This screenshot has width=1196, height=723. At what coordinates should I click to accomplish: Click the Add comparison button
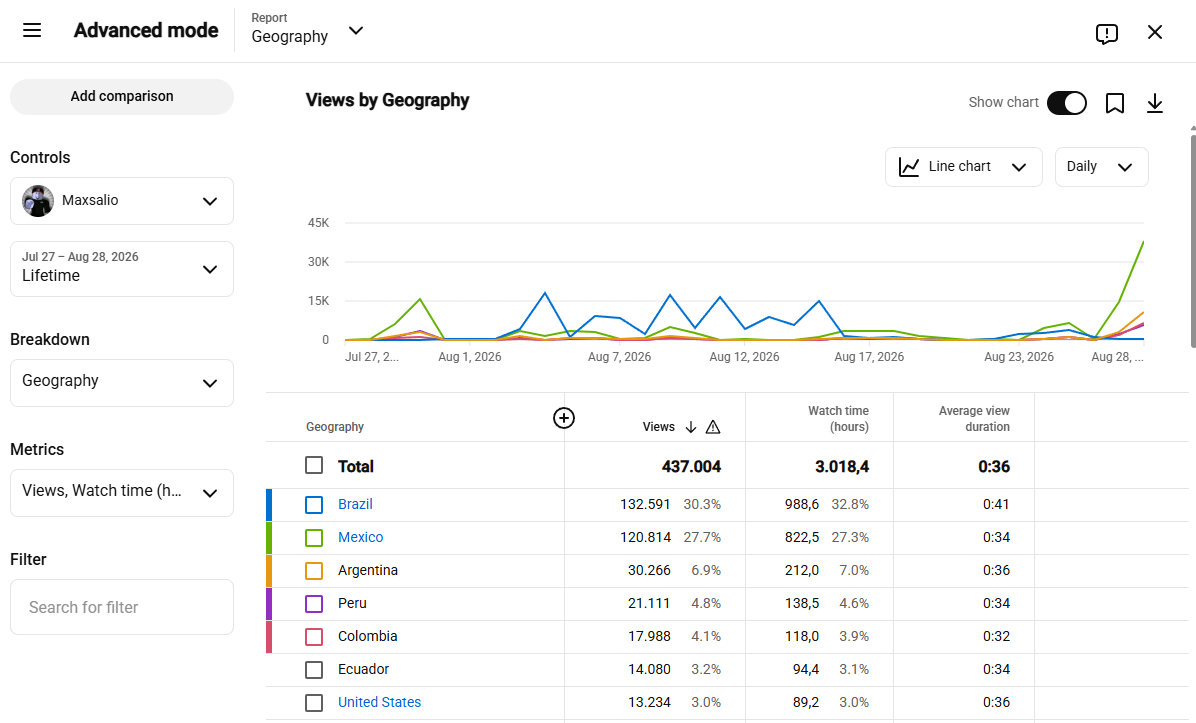click(122, 97)
